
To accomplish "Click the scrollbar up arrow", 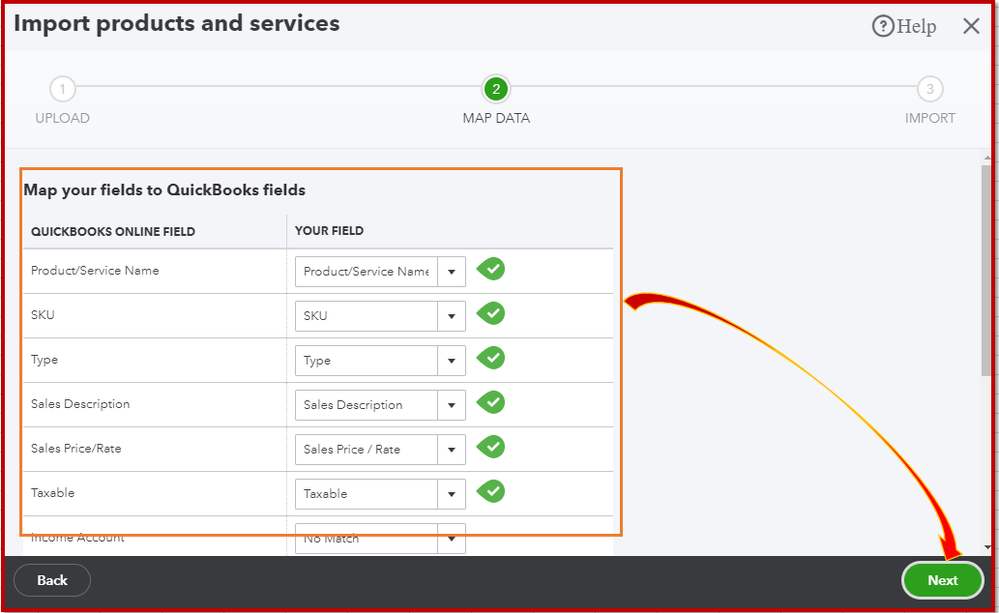I will (x=987, y=157).
